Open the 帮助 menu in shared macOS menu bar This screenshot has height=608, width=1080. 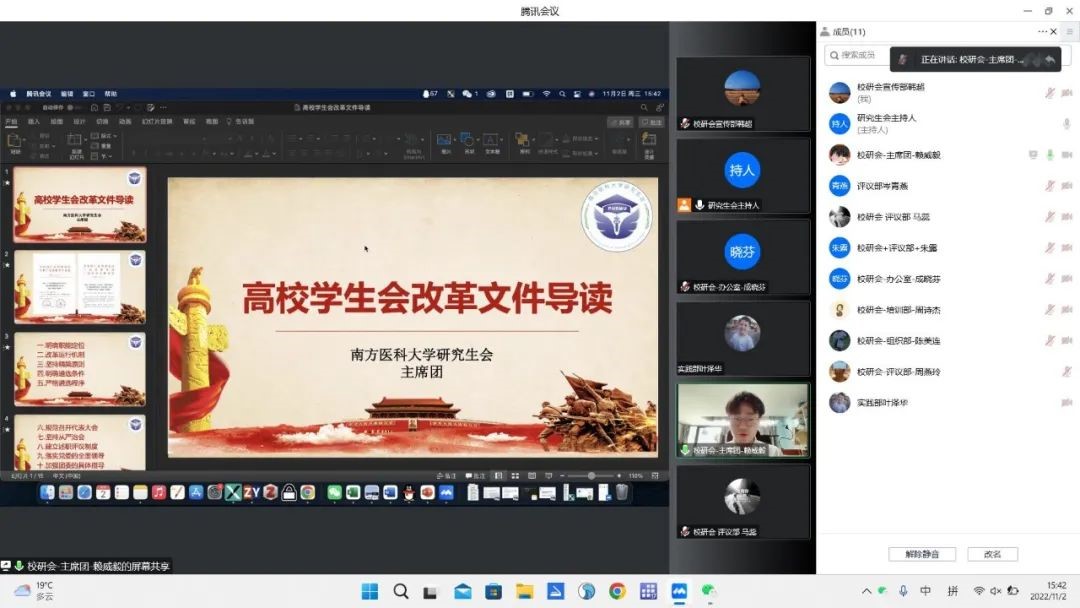pos(110,94)
